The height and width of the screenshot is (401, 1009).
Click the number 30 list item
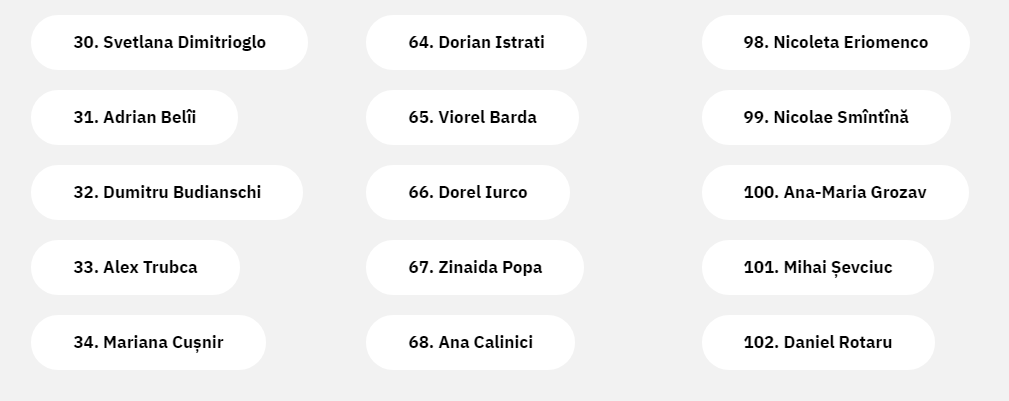pos(169,42)
